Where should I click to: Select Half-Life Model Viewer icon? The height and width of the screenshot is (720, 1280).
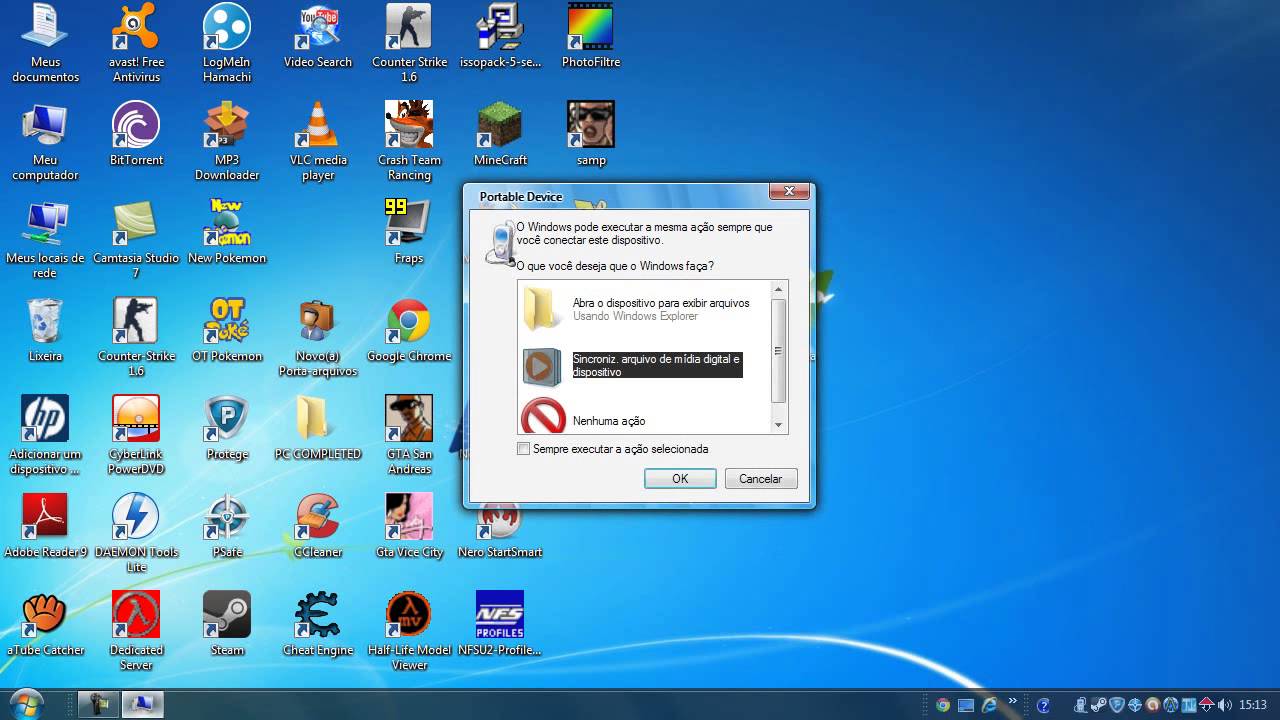(x=409, y=631)
